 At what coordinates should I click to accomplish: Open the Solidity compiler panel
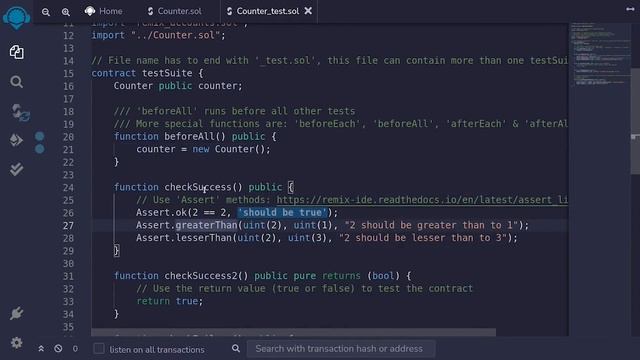(x=19, y=113)
